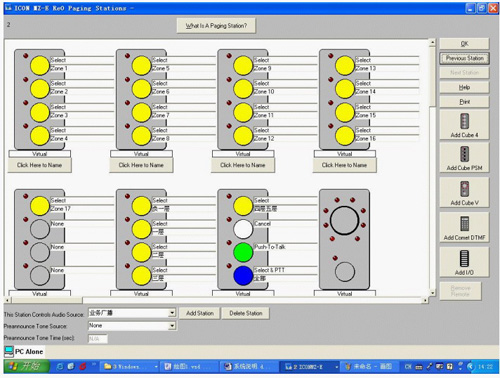Click Here to Name the first cube
500x378 pixels.
coord(39,165)
